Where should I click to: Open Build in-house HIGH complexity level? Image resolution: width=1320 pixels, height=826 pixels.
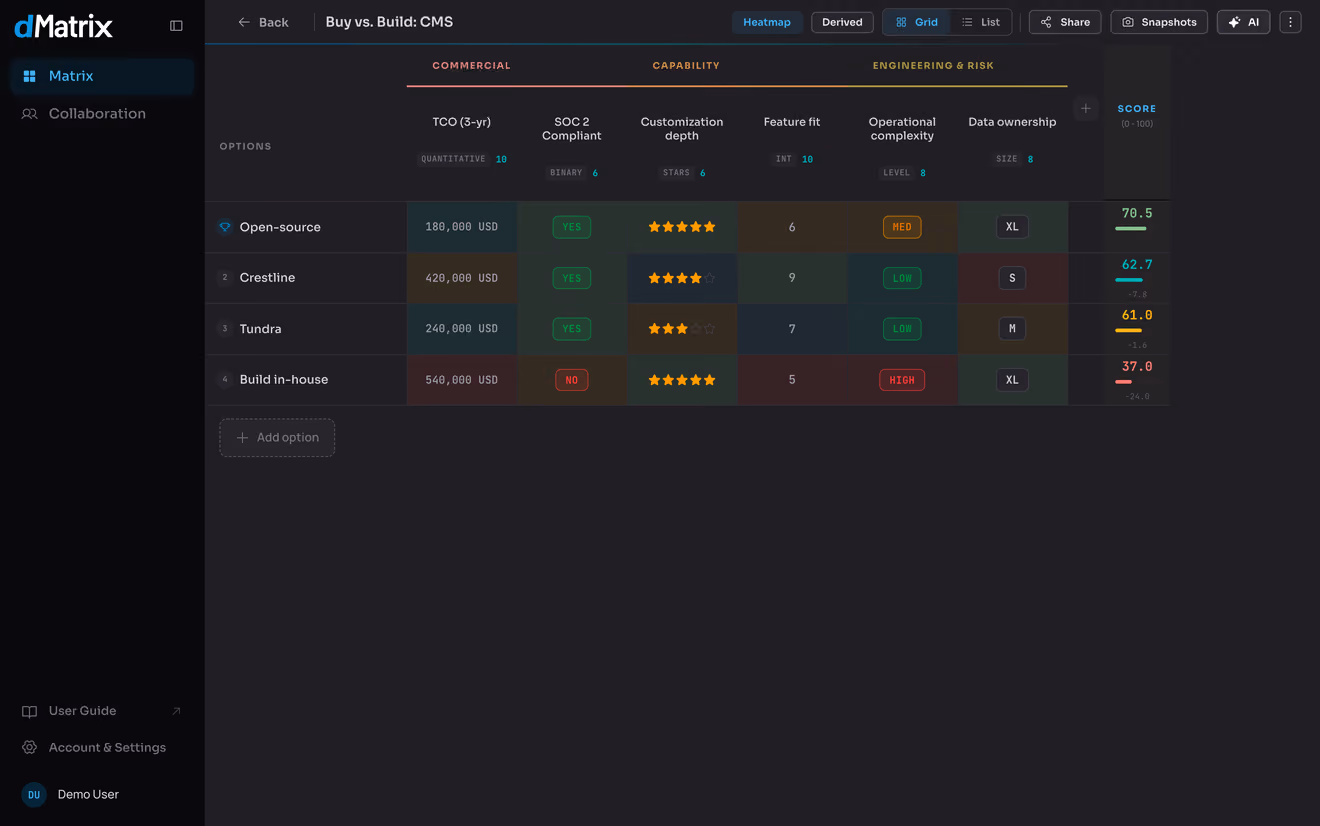tap(902, 380)
